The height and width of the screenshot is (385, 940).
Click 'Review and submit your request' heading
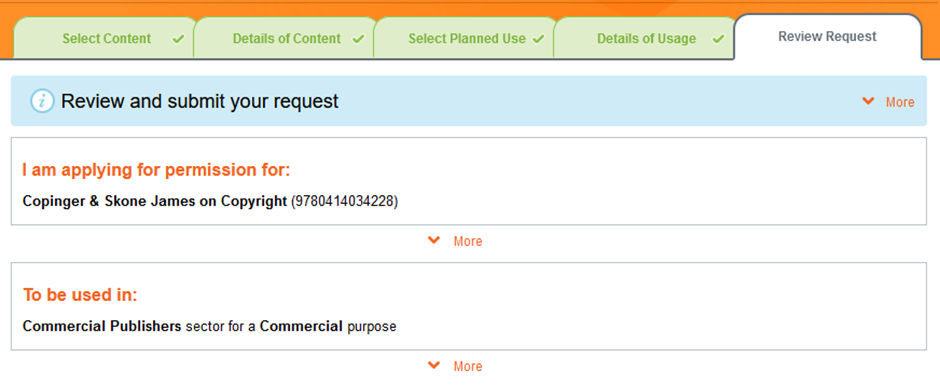[200, 101]
